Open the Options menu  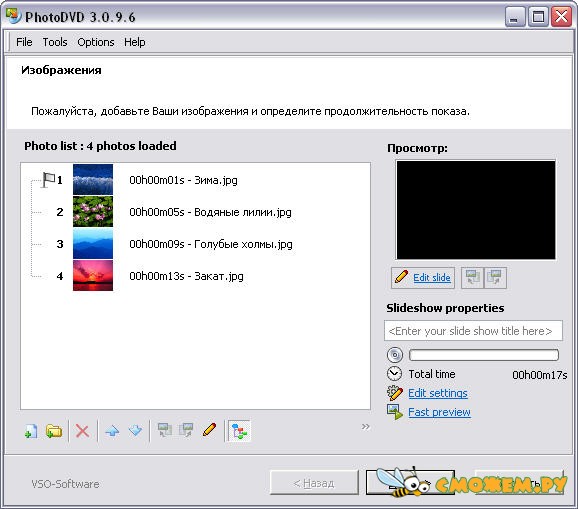95,42
